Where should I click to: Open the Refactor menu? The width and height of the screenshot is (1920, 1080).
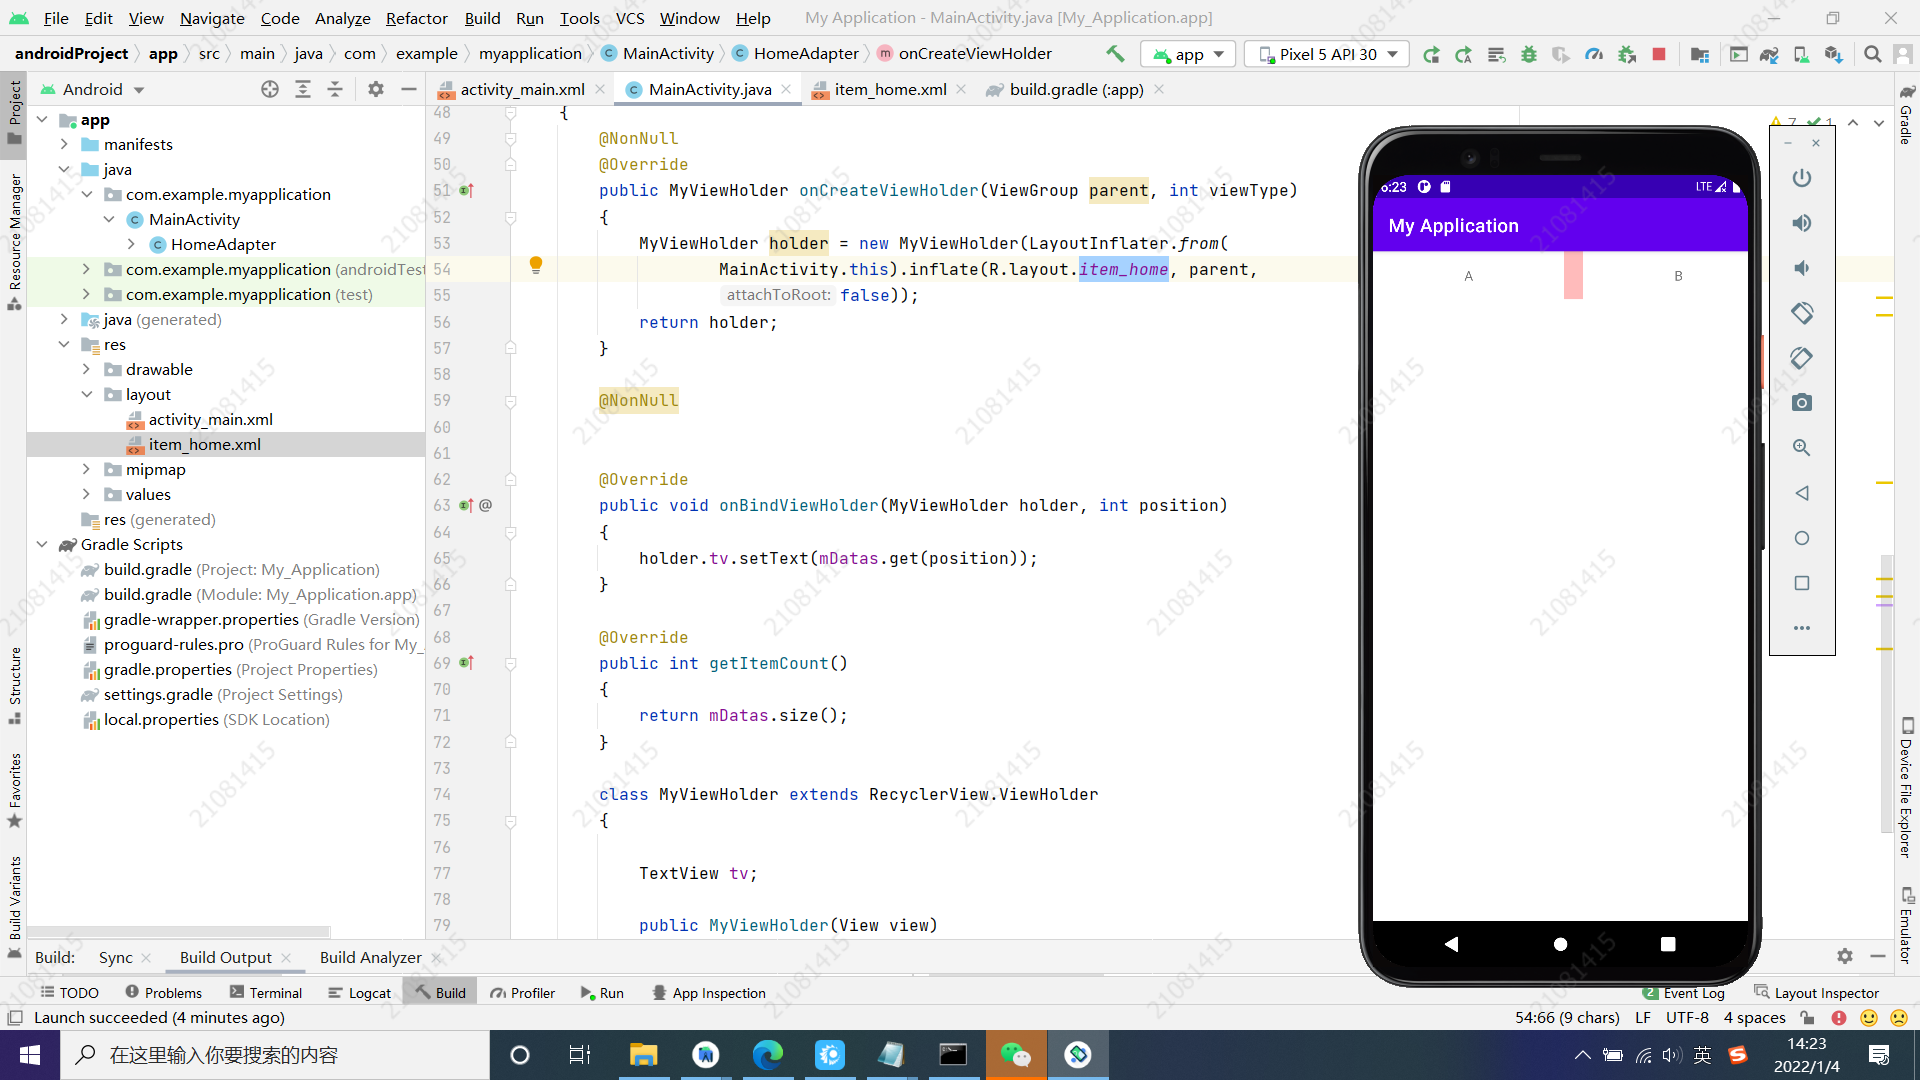[x=416, y=18]
